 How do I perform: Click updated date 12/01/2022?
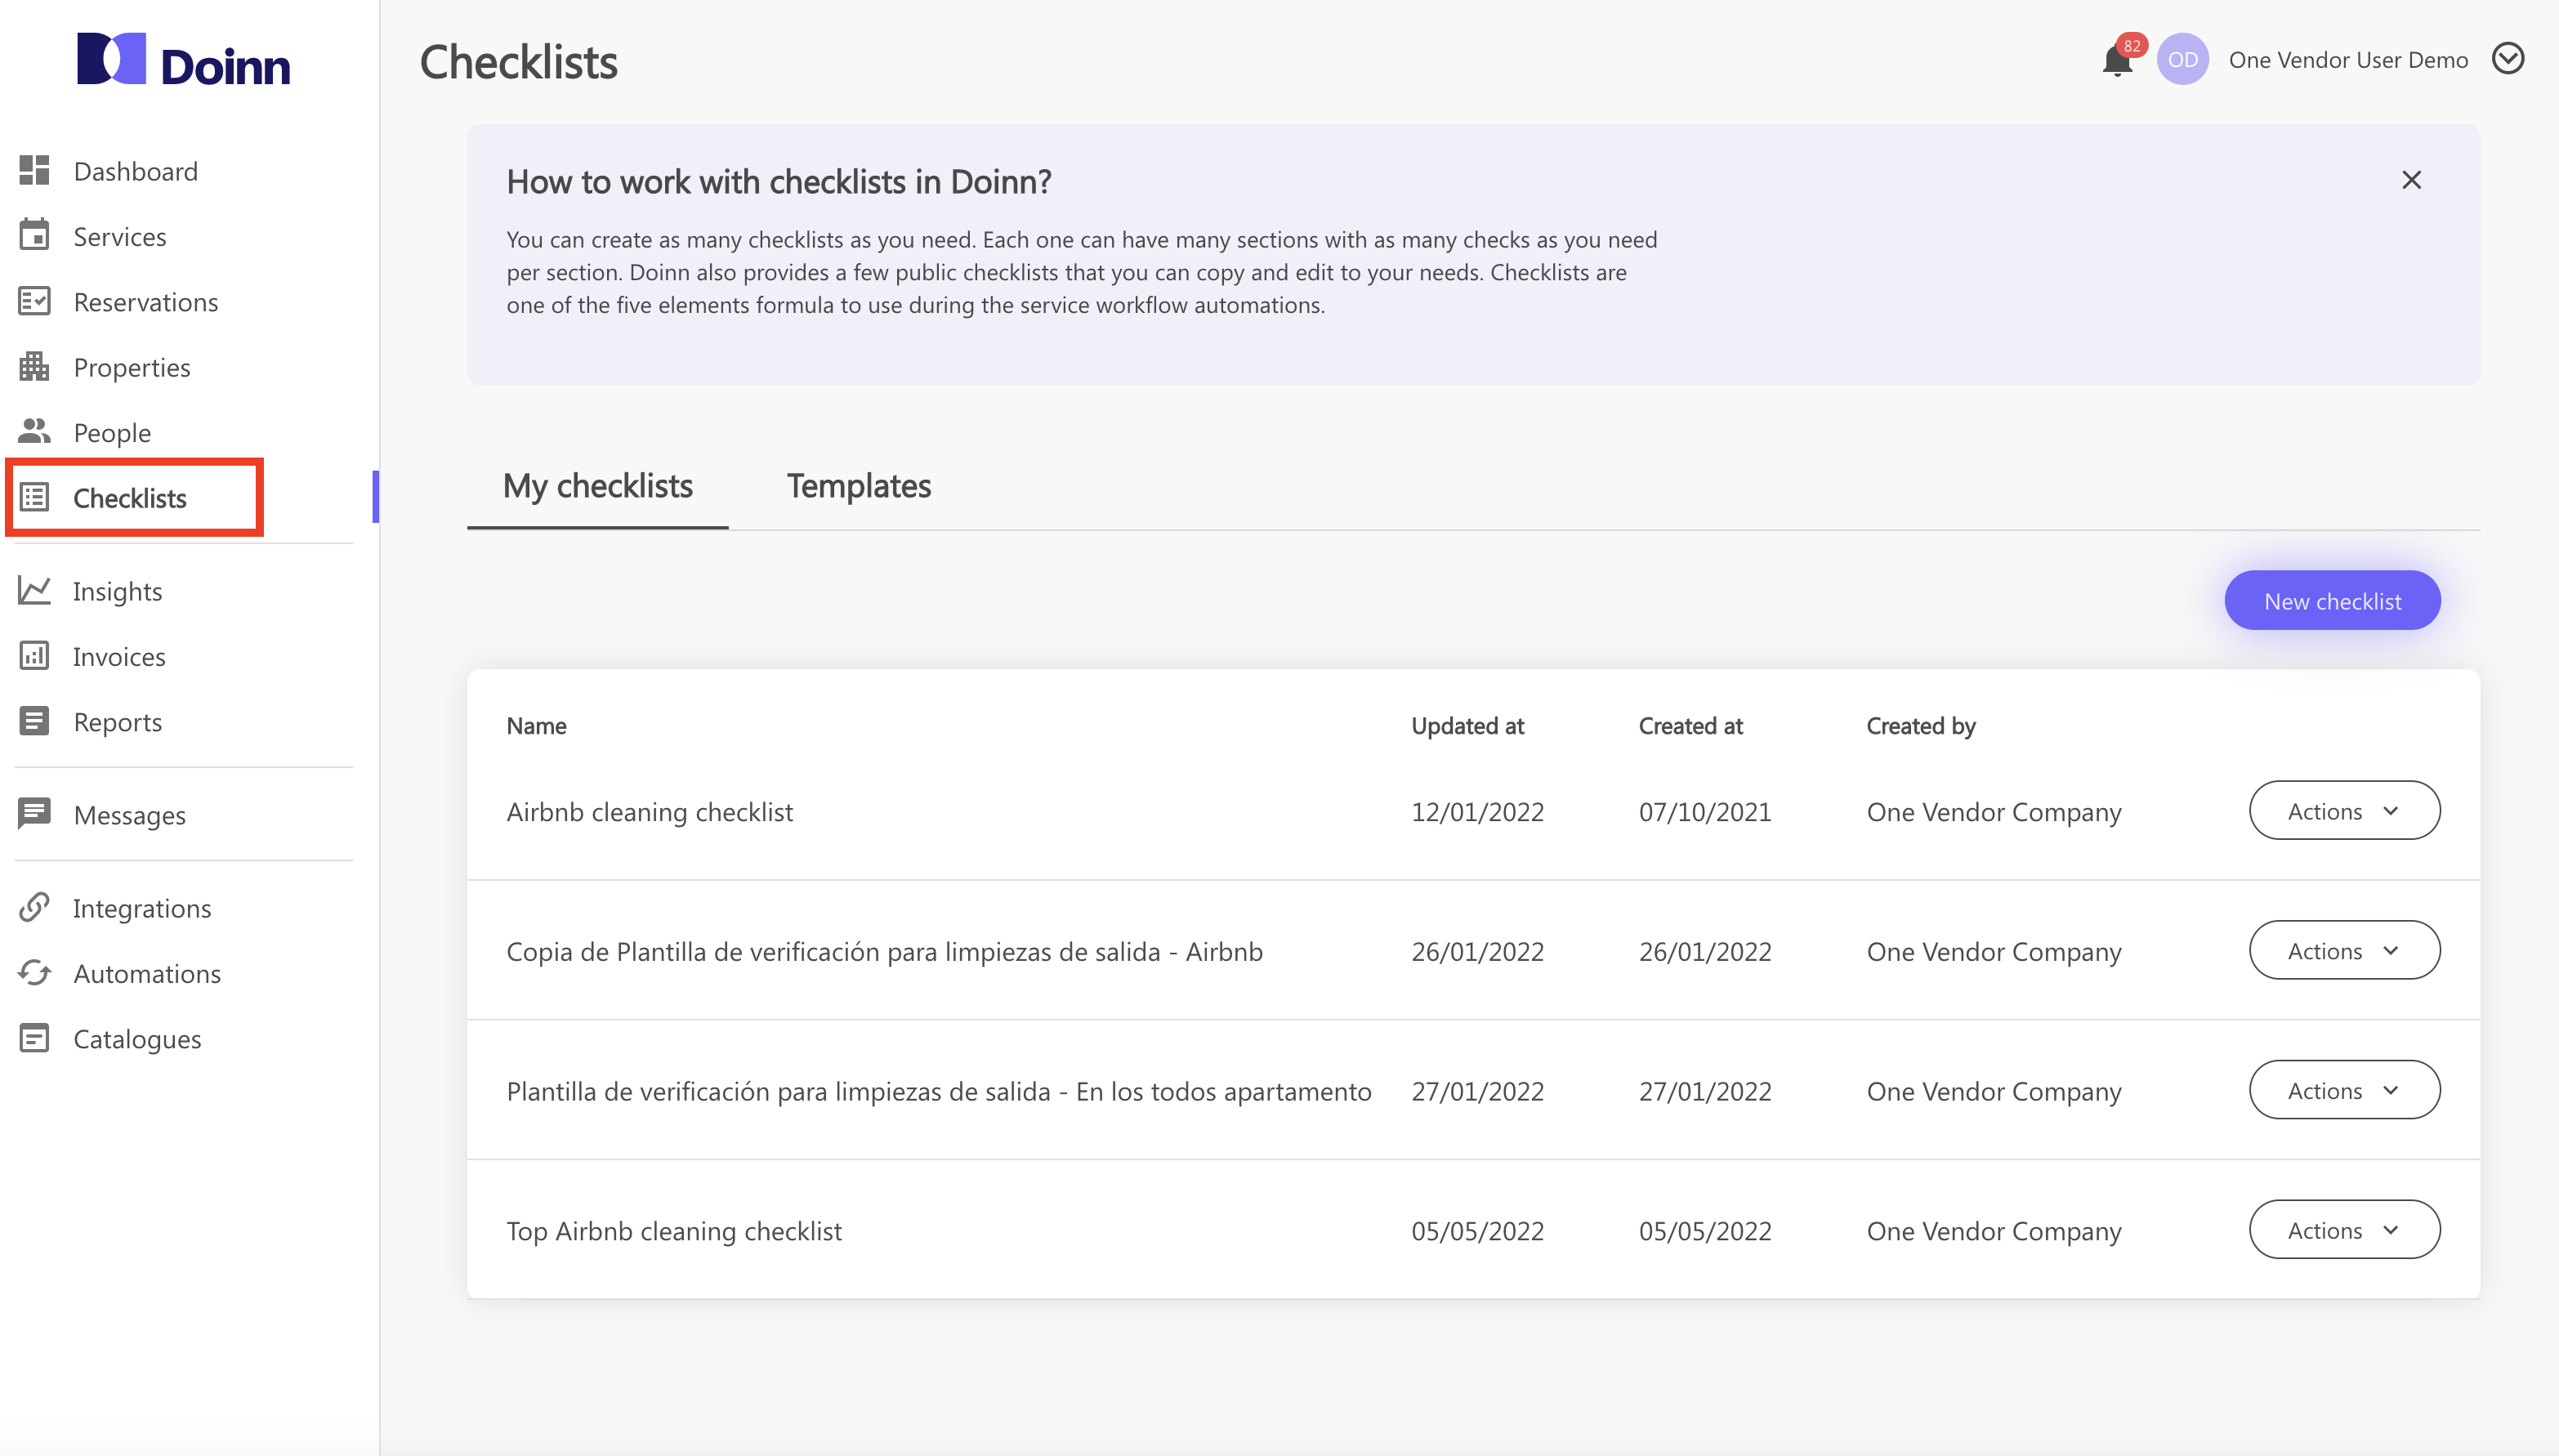pos(1477,812)
